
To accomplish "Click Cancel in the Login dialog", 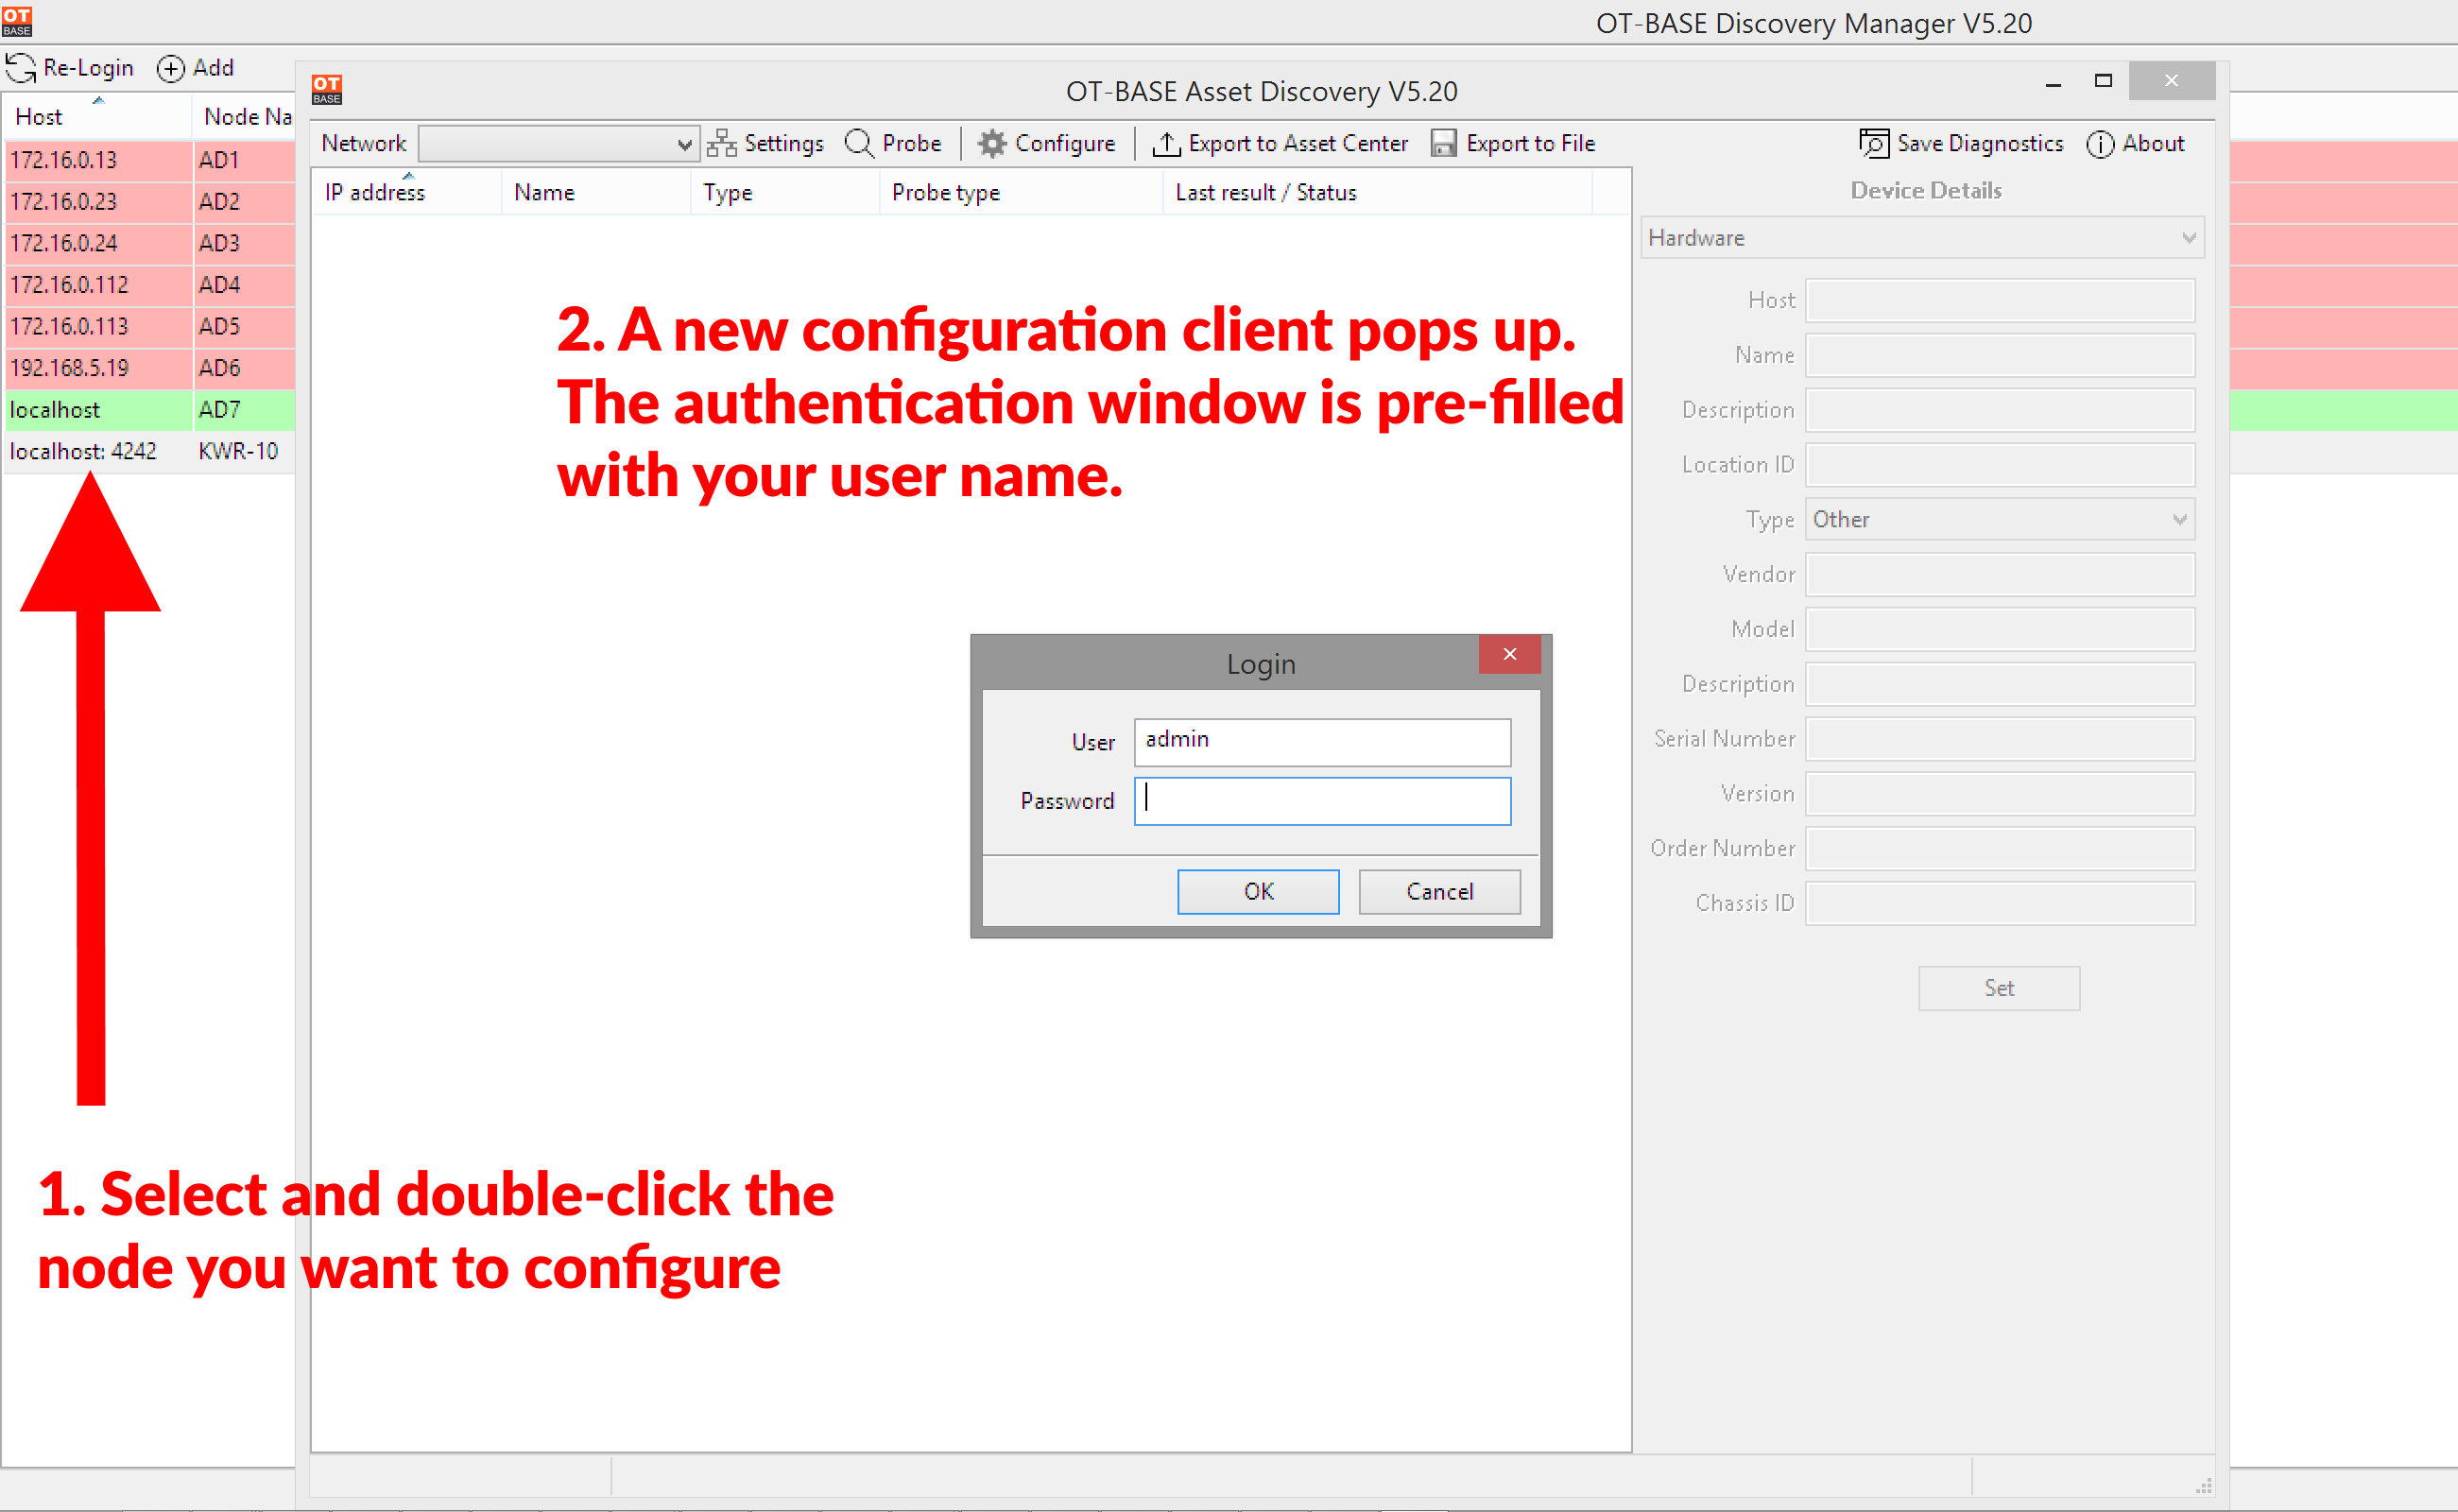I will (x=1439, y=892).
